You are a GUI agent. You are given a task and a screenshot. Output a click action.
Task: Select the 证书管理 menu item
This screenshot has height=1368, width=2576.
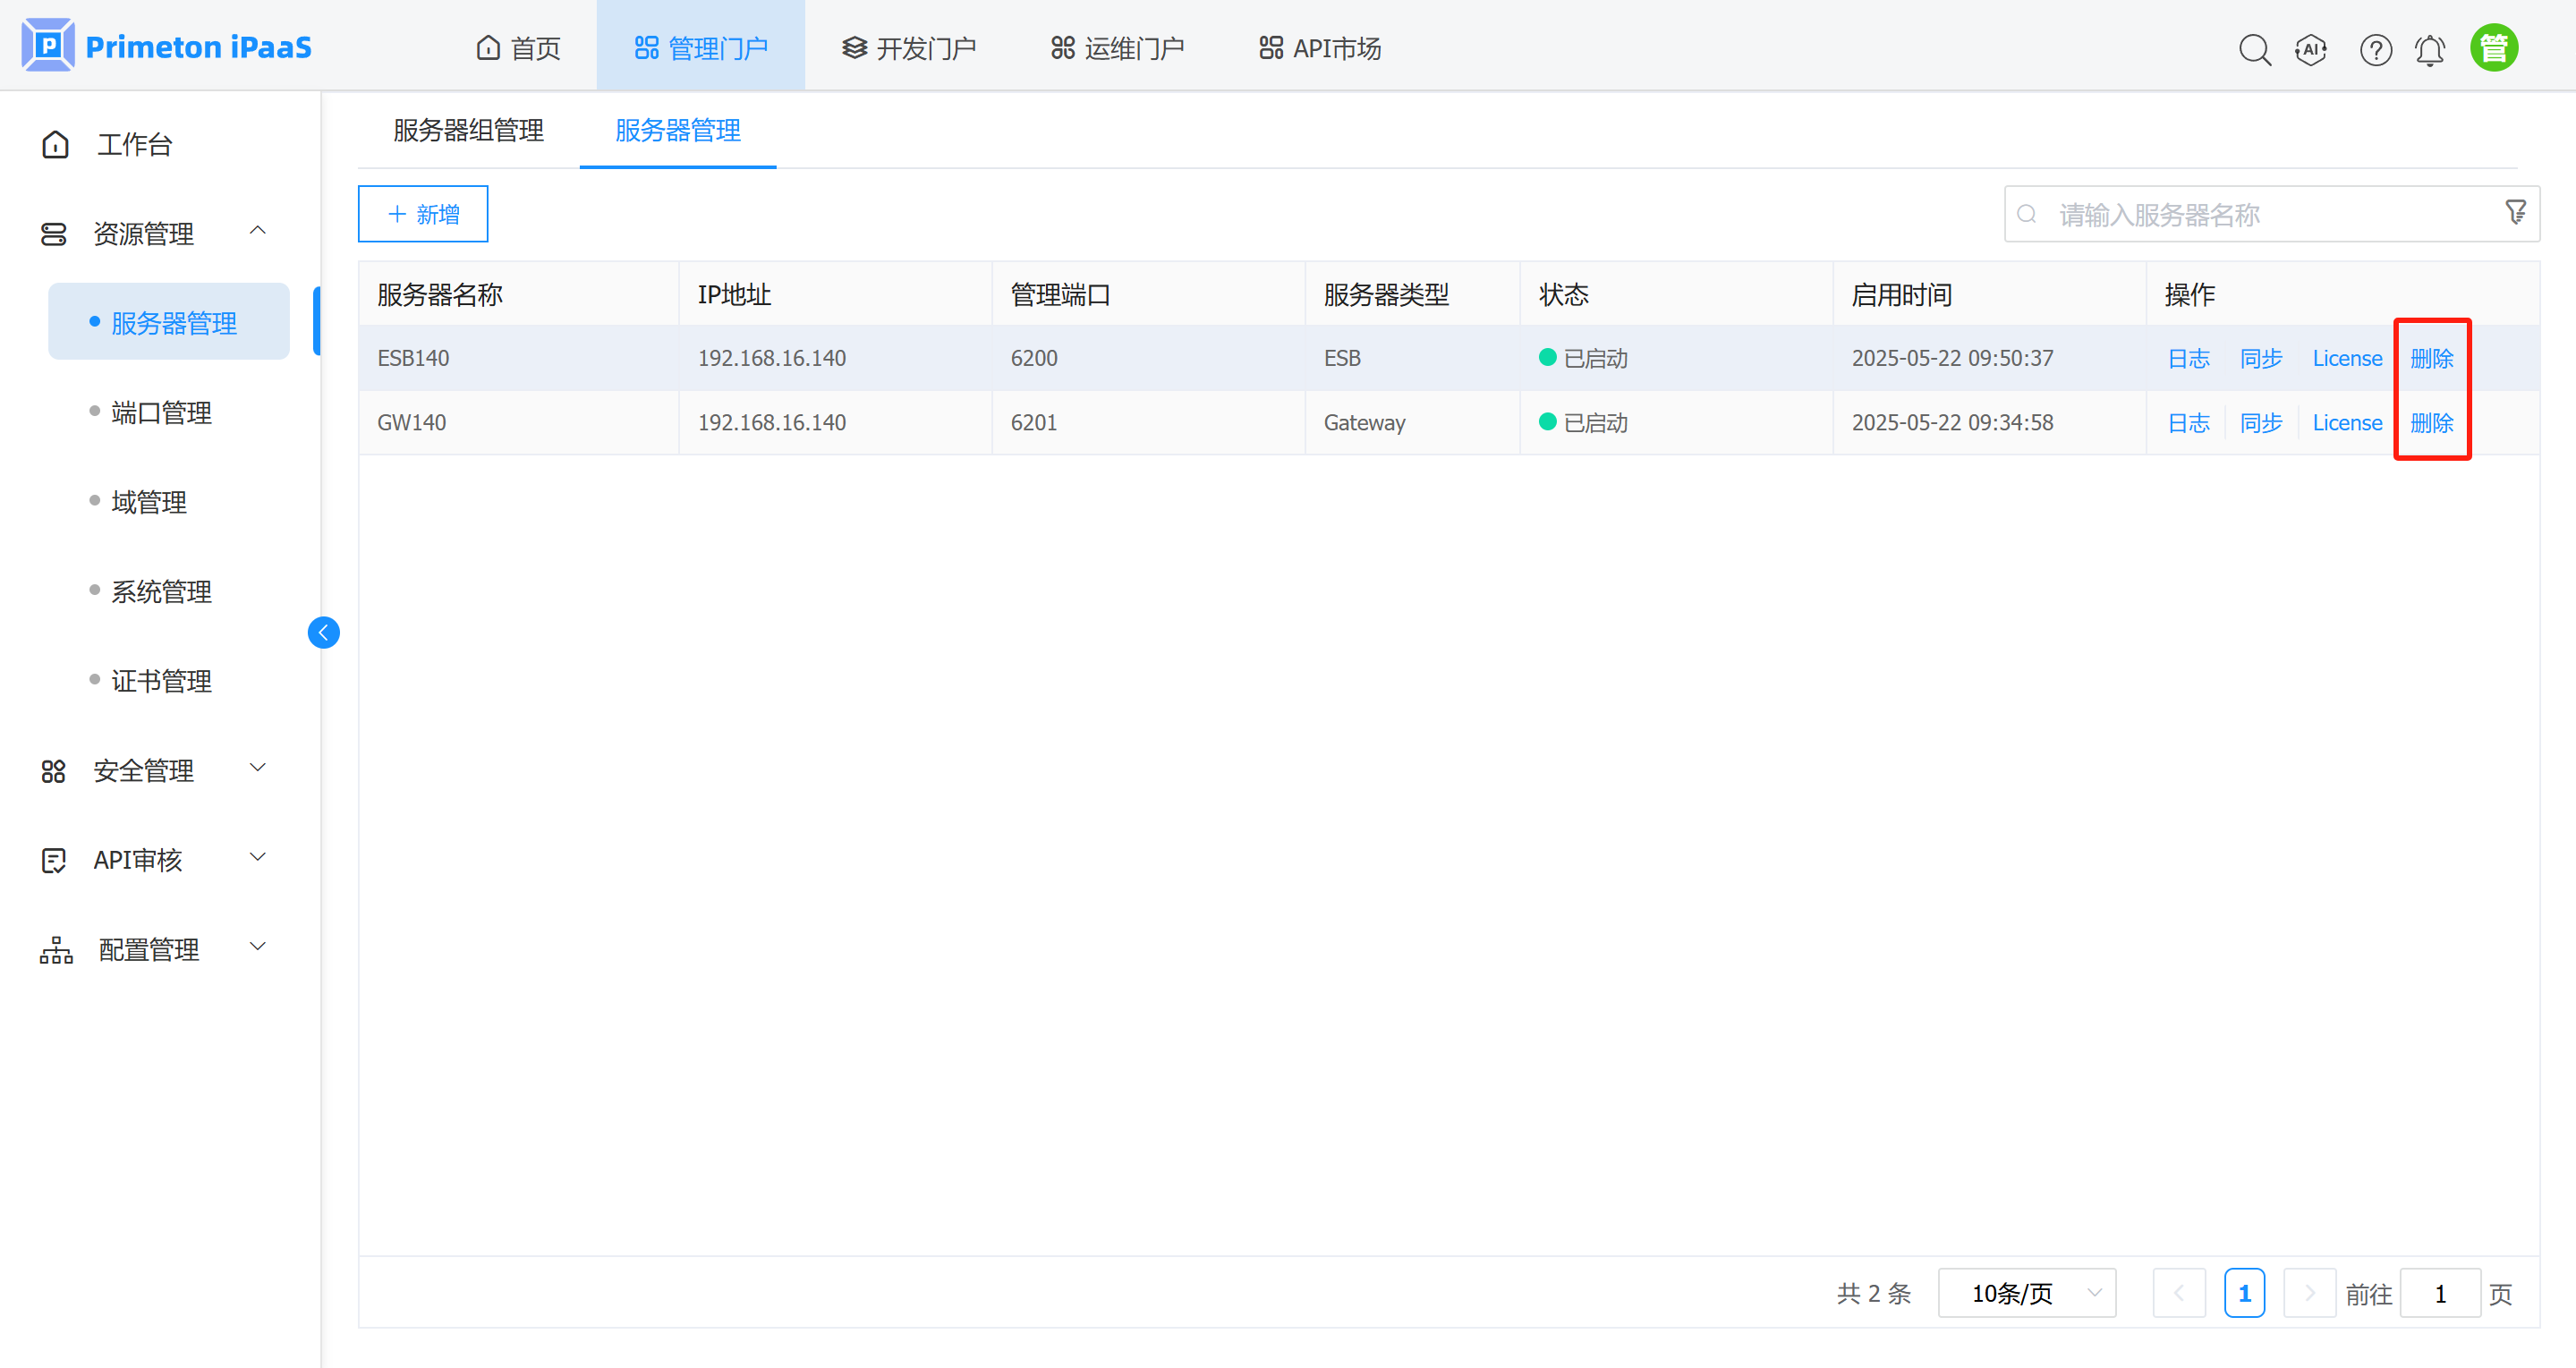point(161,681)
